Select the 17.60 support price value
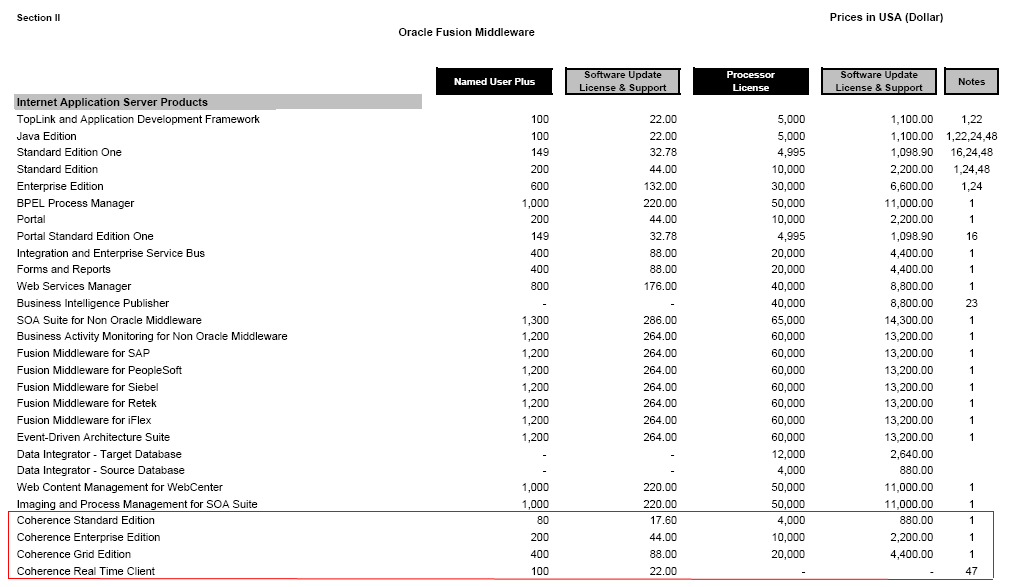The image size is (1015, 587). 663,520
